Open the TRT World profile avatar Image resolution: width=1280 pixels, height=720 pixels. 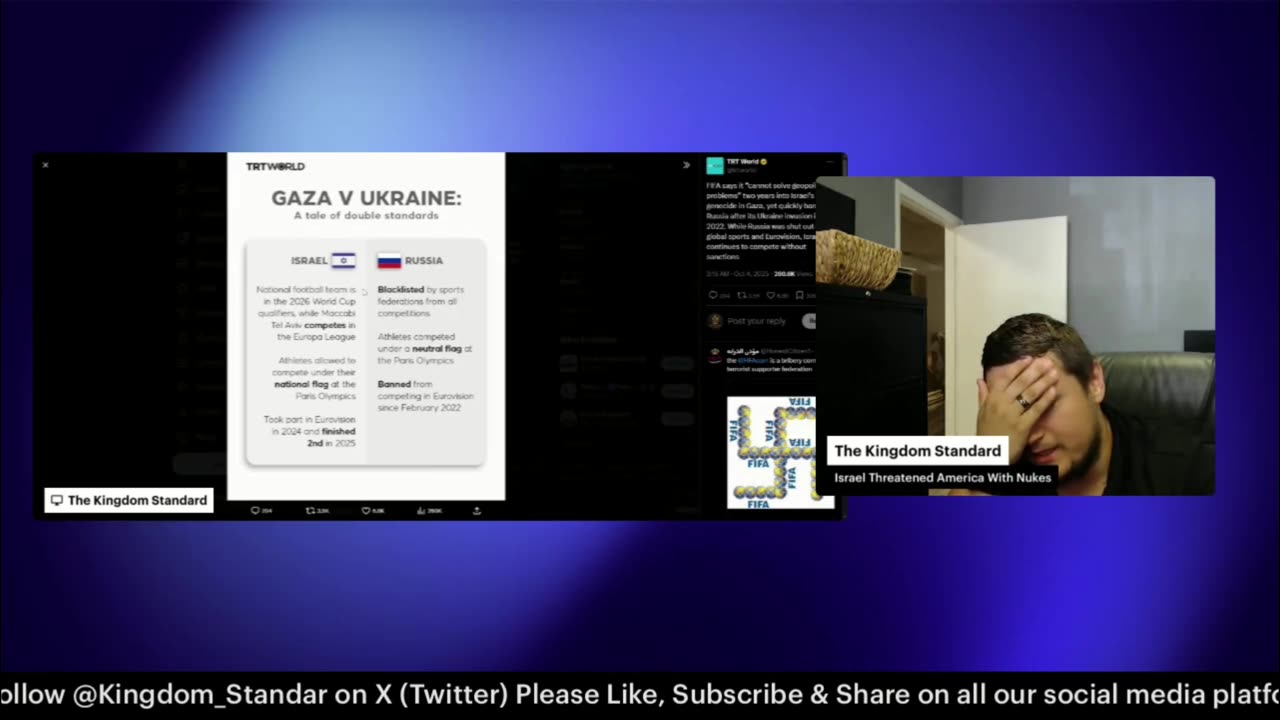[714, 165]
